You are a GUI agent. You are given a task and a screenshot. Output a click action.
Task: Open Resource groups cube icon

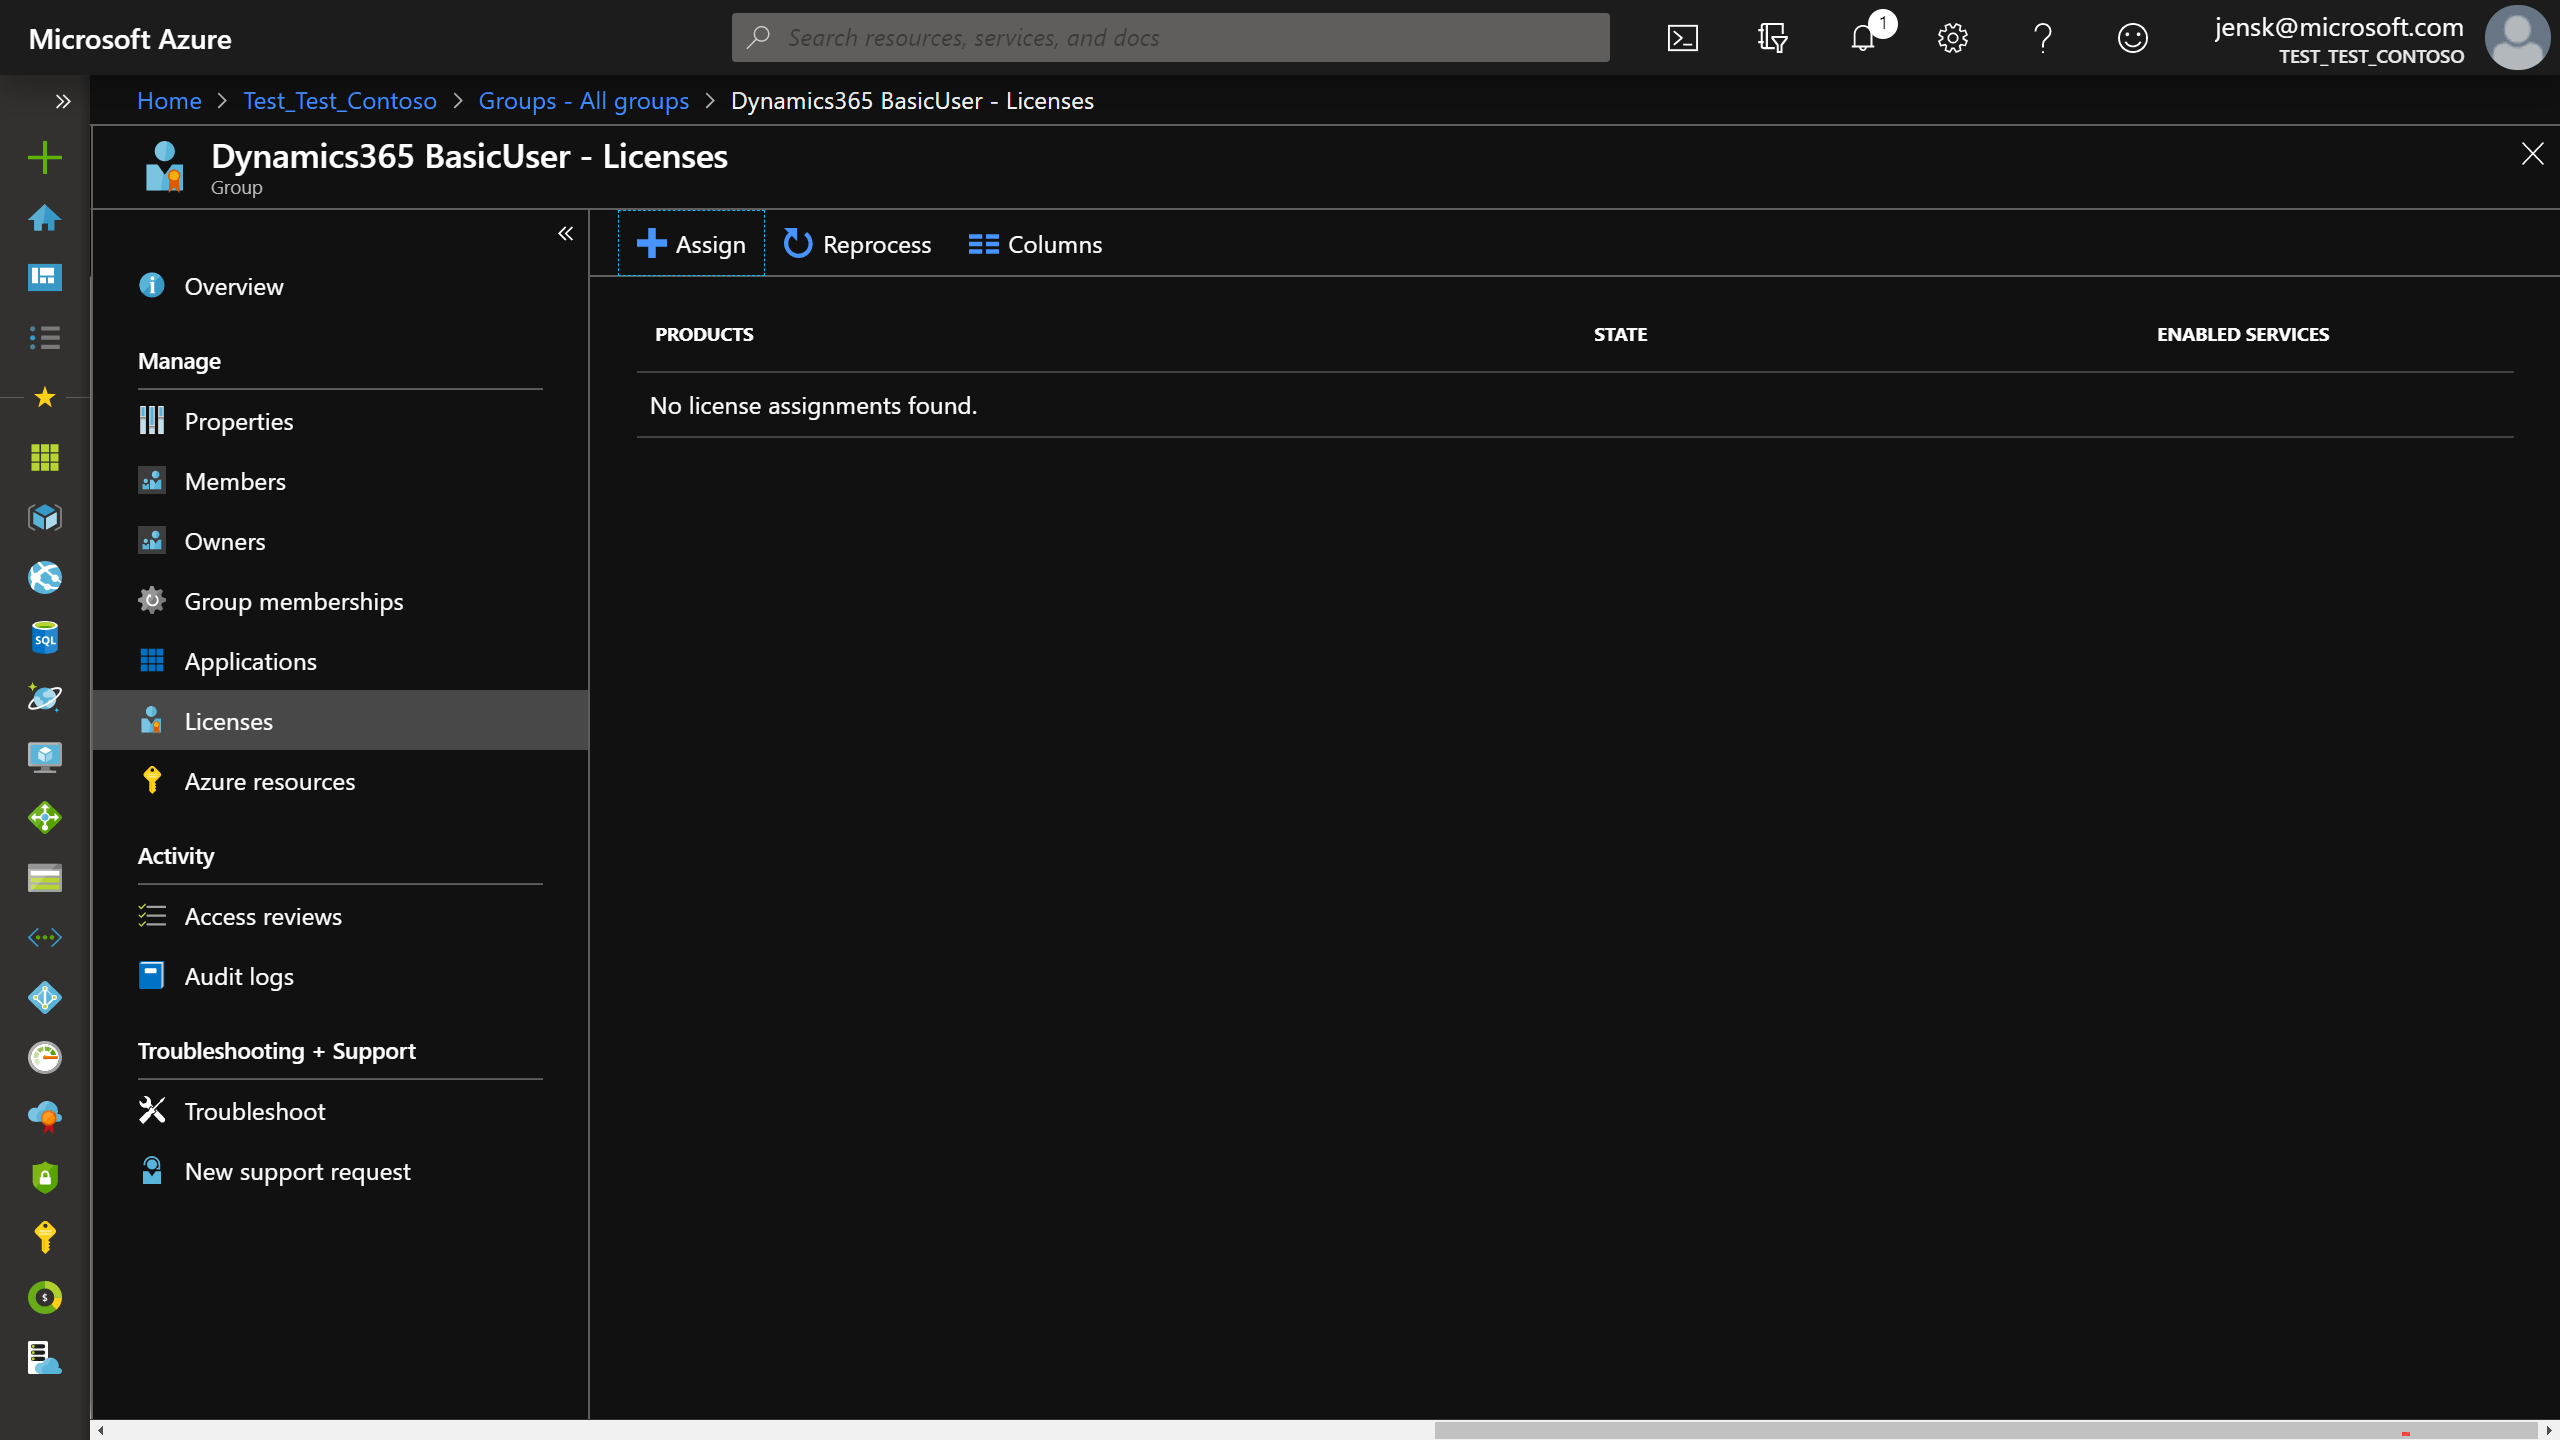[x=44, y=517]
